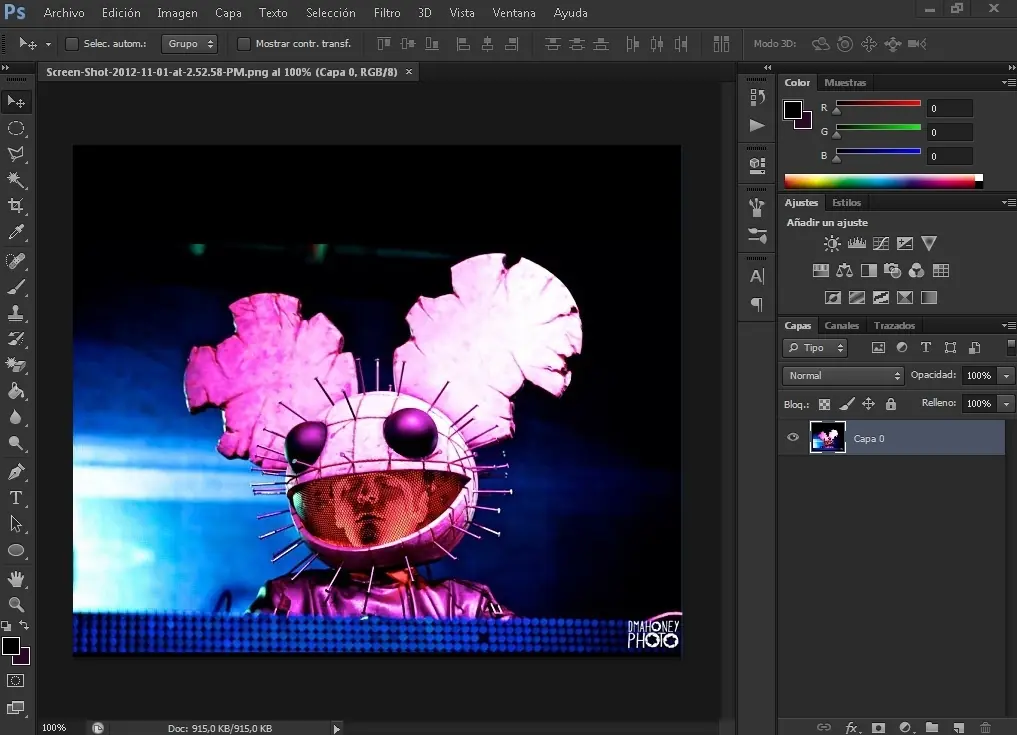
Task: Toggle Quick Mask mode
Action: (x=16, y=681)
